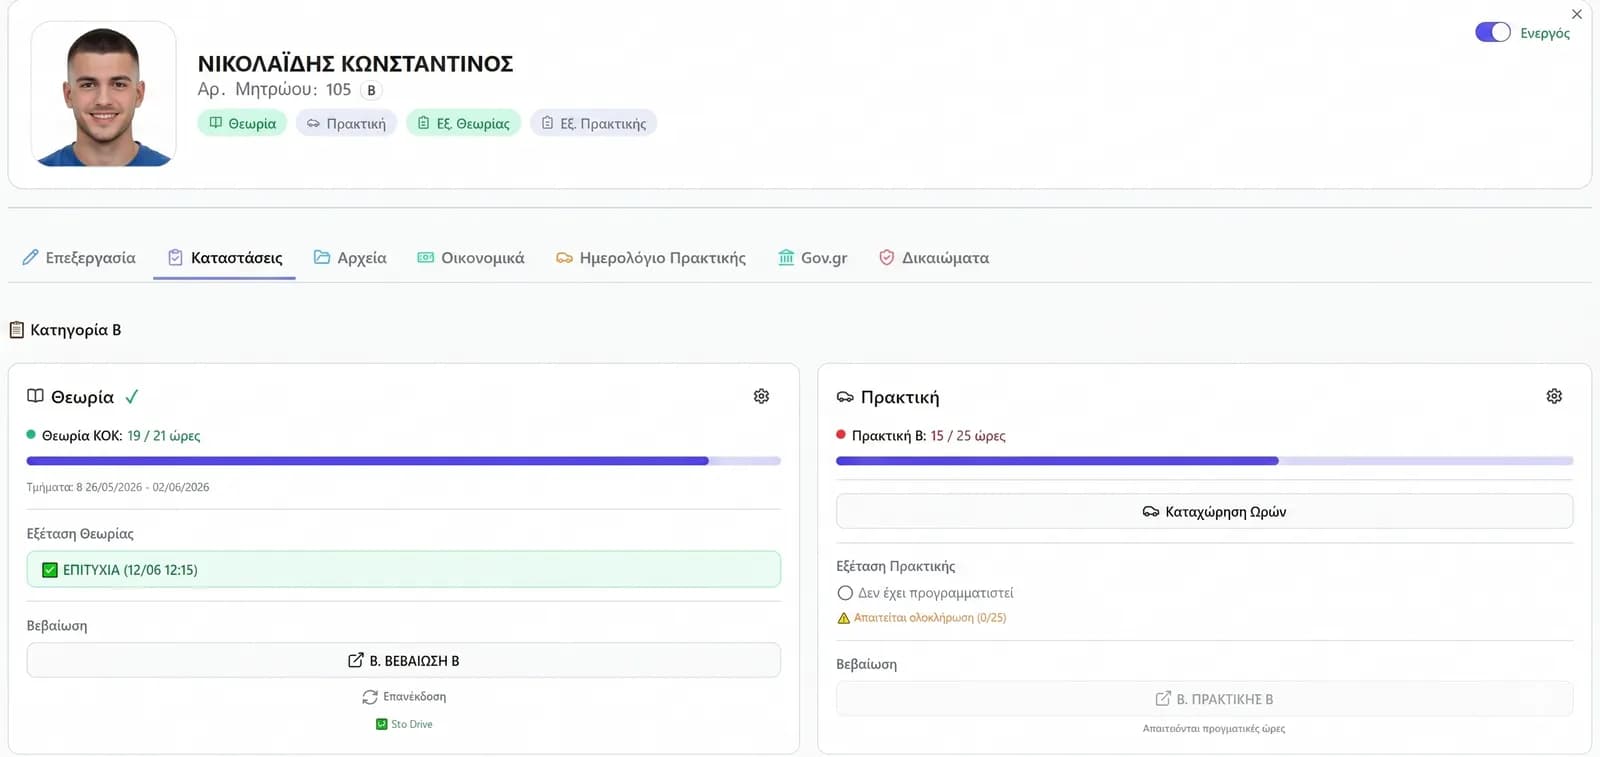Click the student profile photo
The height and width of the screenshot is (757, 1600).
point(103,94)
